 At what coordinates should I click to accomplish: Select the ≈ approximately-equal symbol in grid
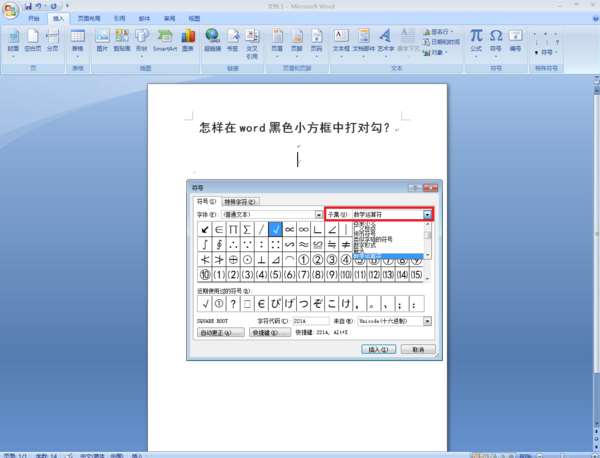(303, 244)
